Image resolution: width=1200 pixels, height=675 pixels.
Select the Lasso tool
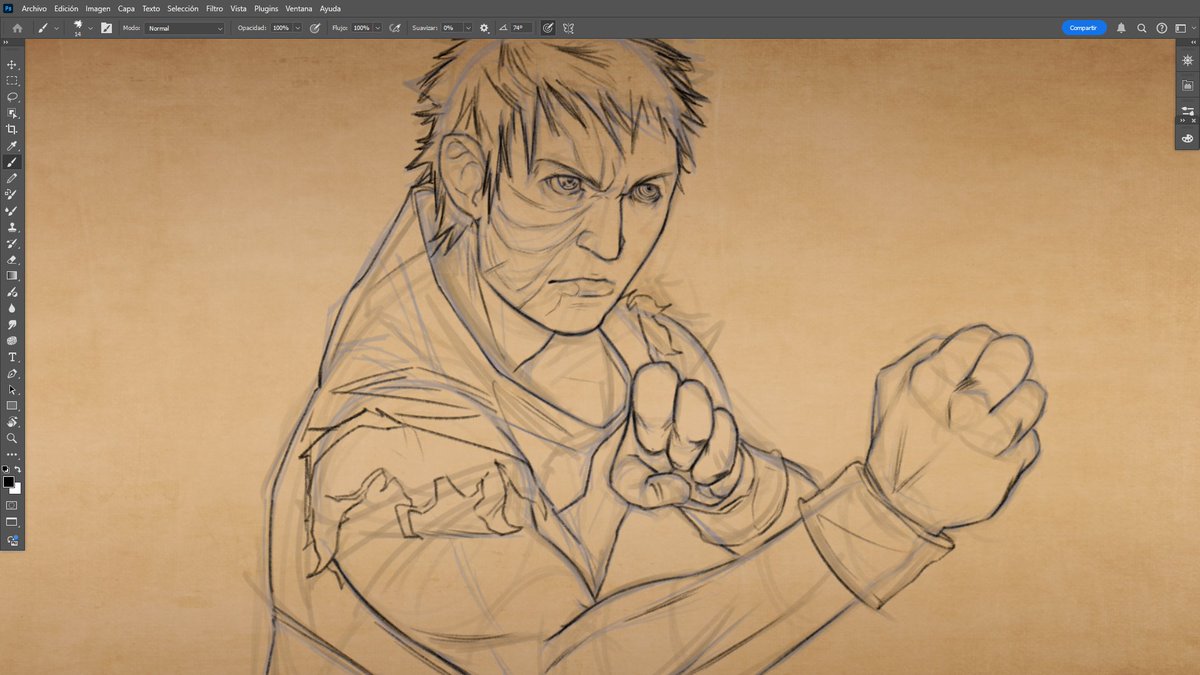coord(12,97)
